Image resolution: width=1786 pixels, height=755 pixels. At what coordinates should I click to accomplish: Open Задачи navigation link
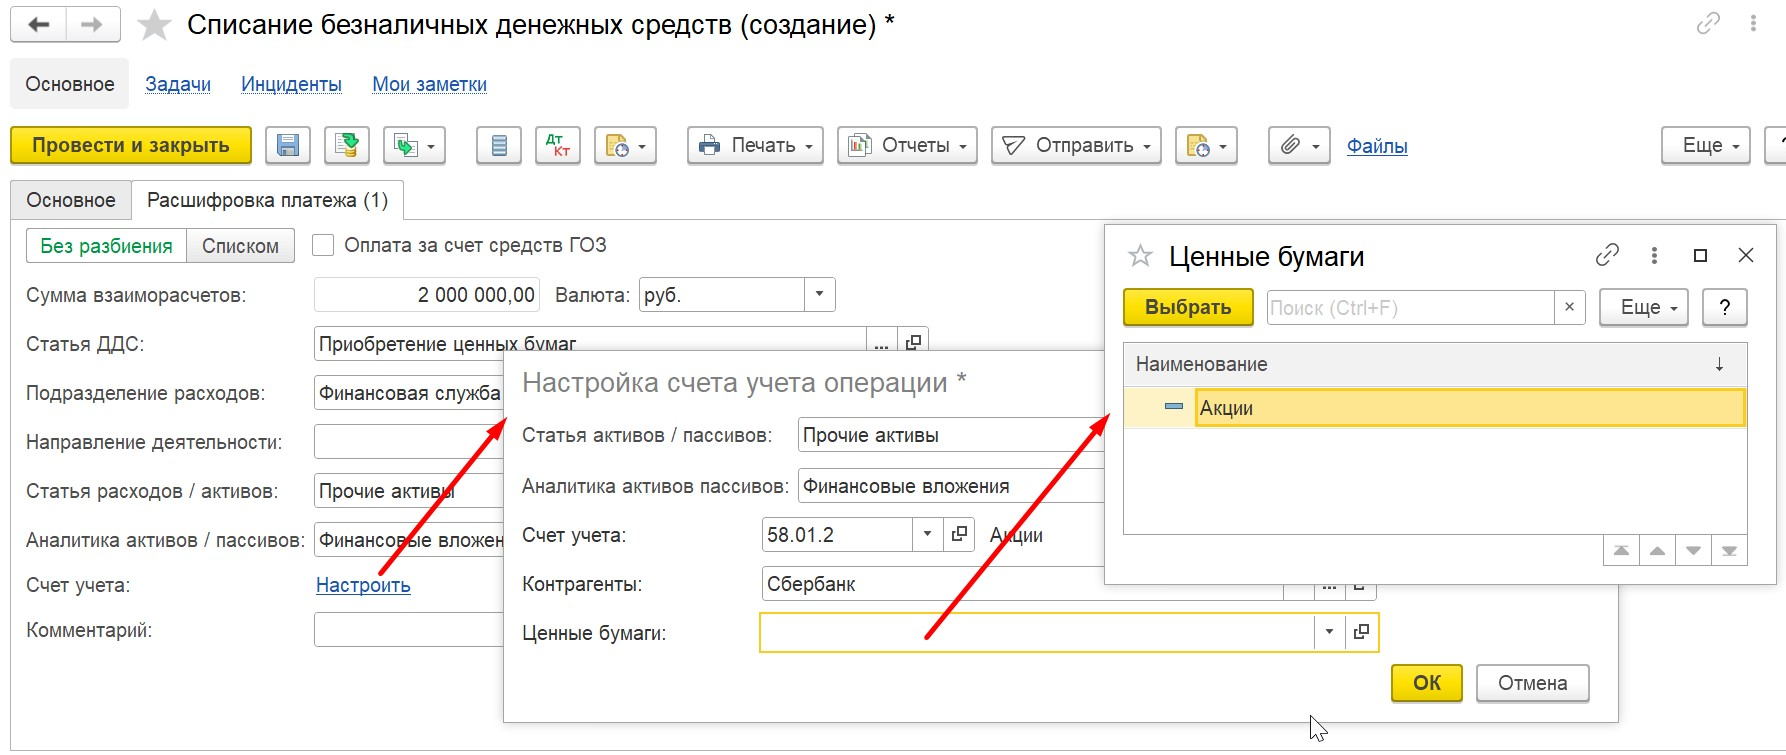click(x=178, y=84)
